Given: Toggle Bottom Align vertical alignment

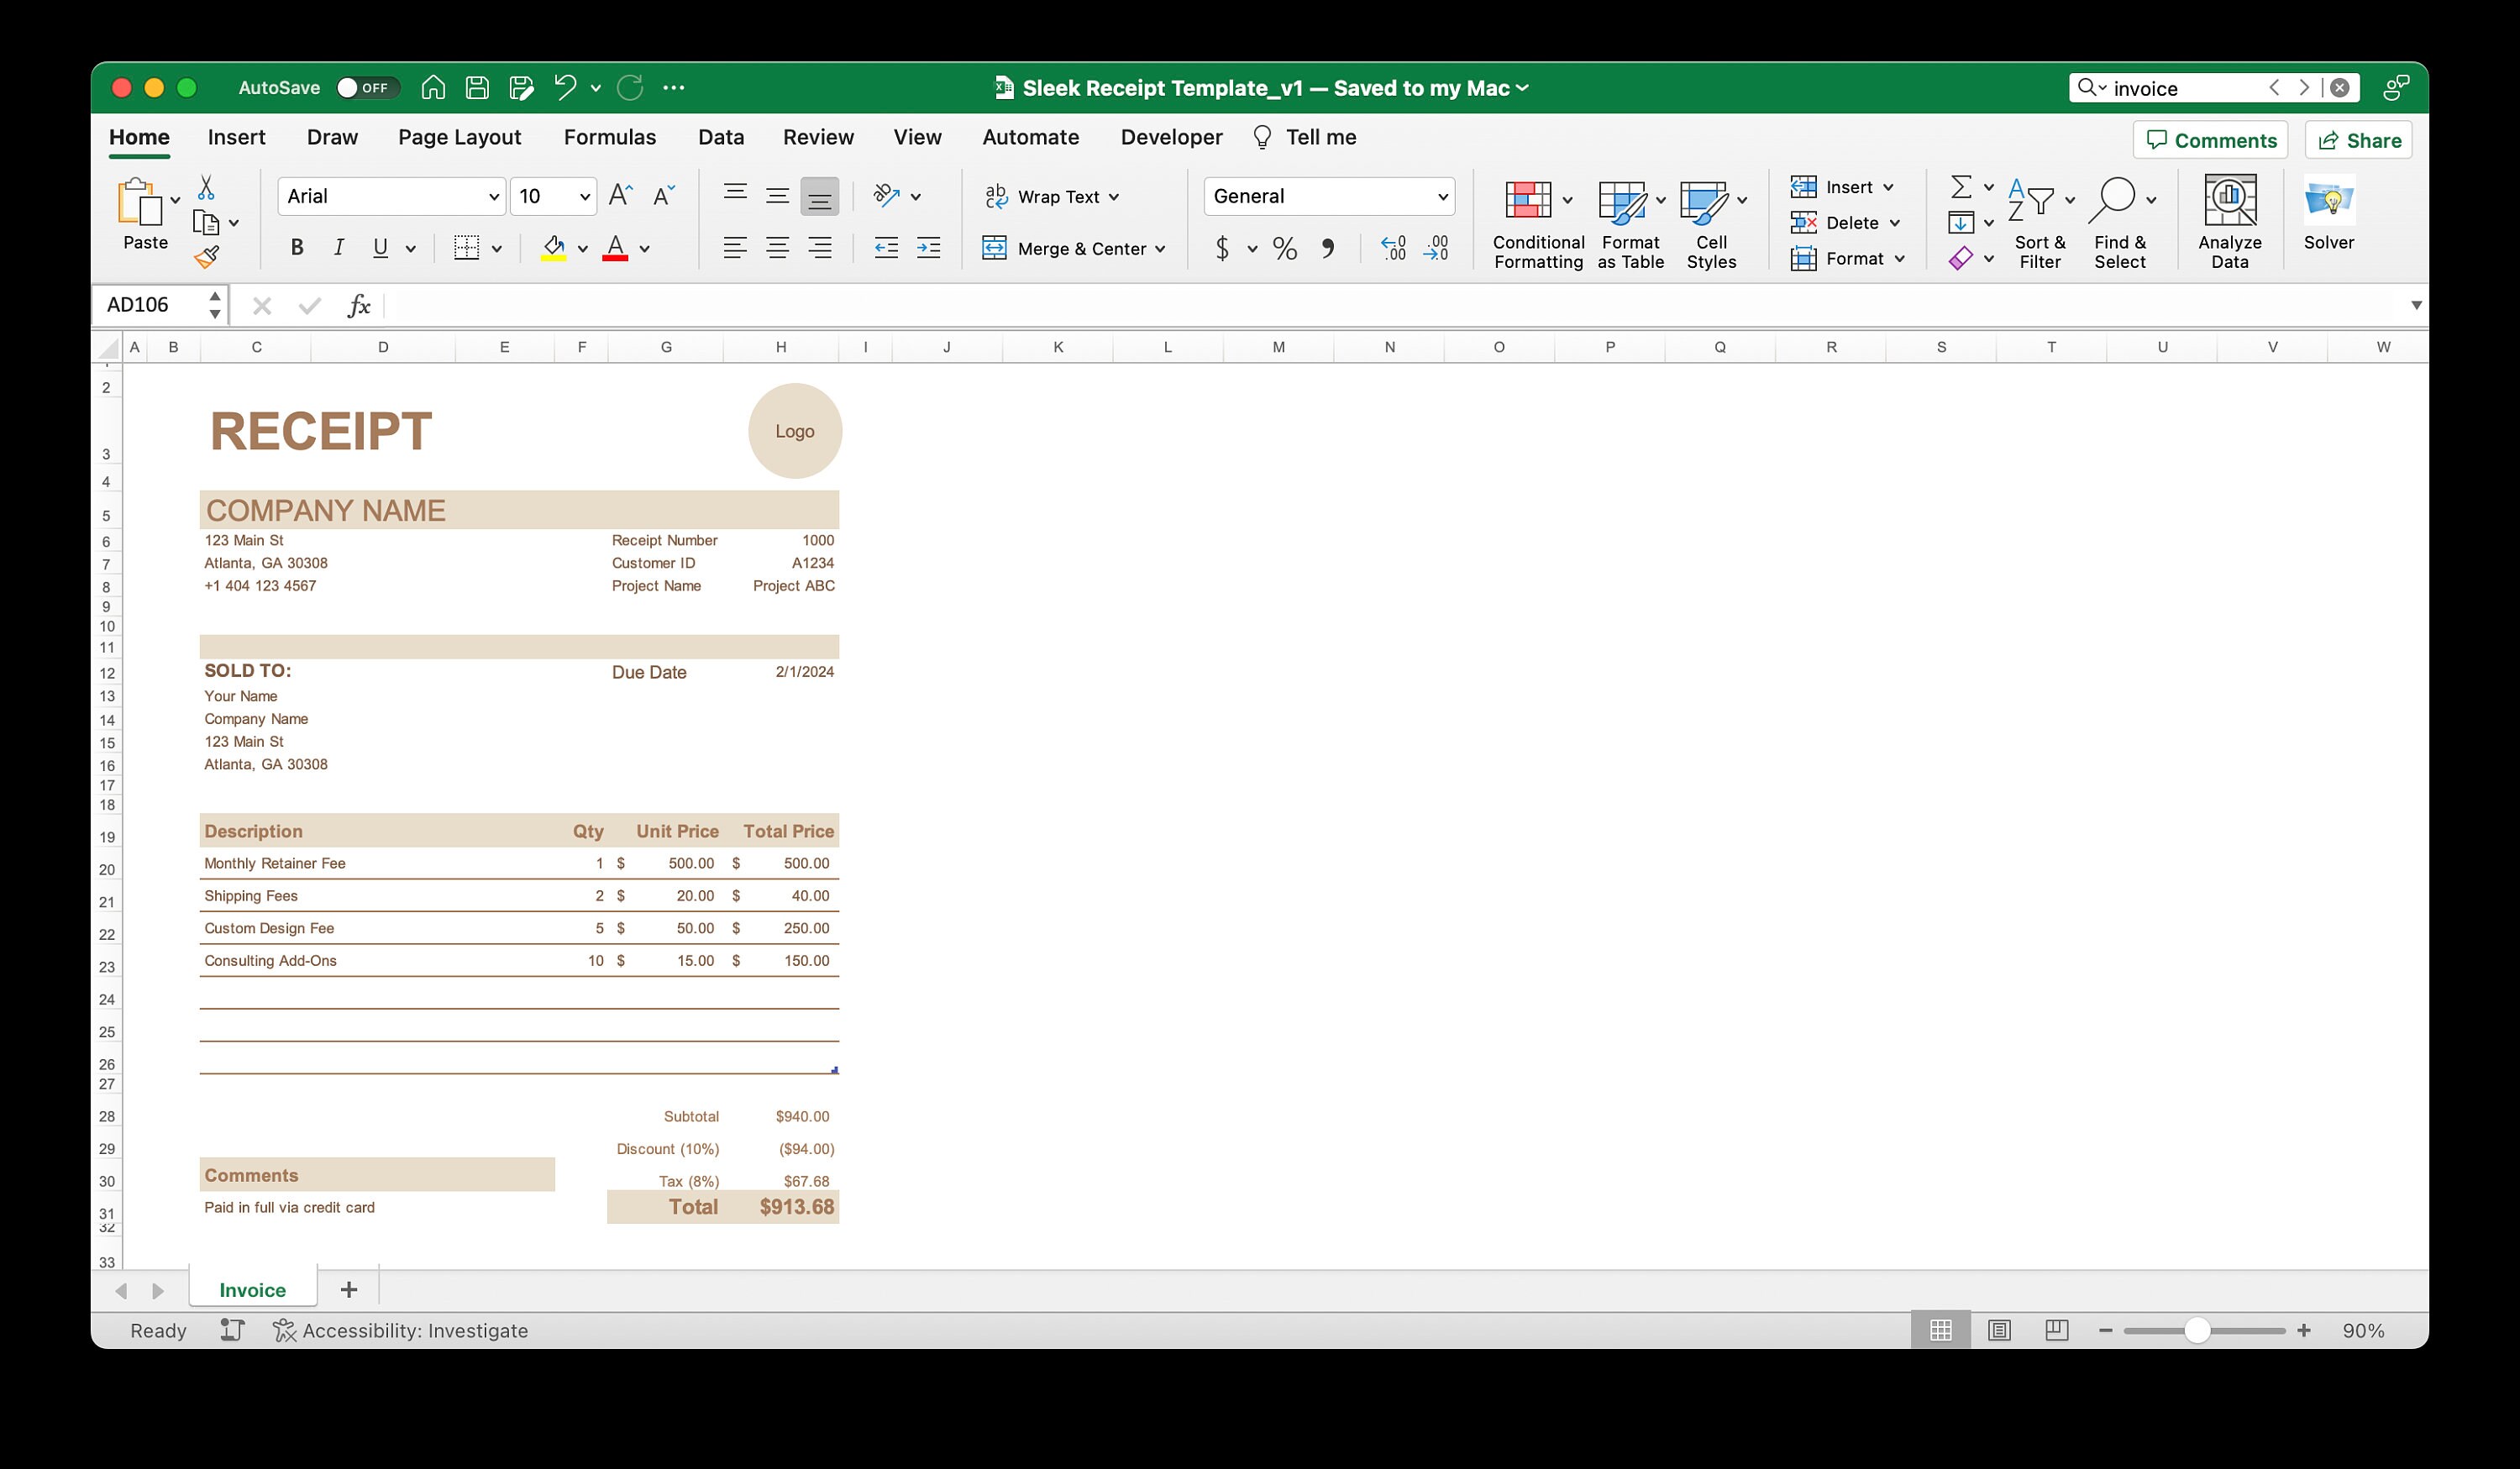Looking at the screenshot, I should coord(819,196).
